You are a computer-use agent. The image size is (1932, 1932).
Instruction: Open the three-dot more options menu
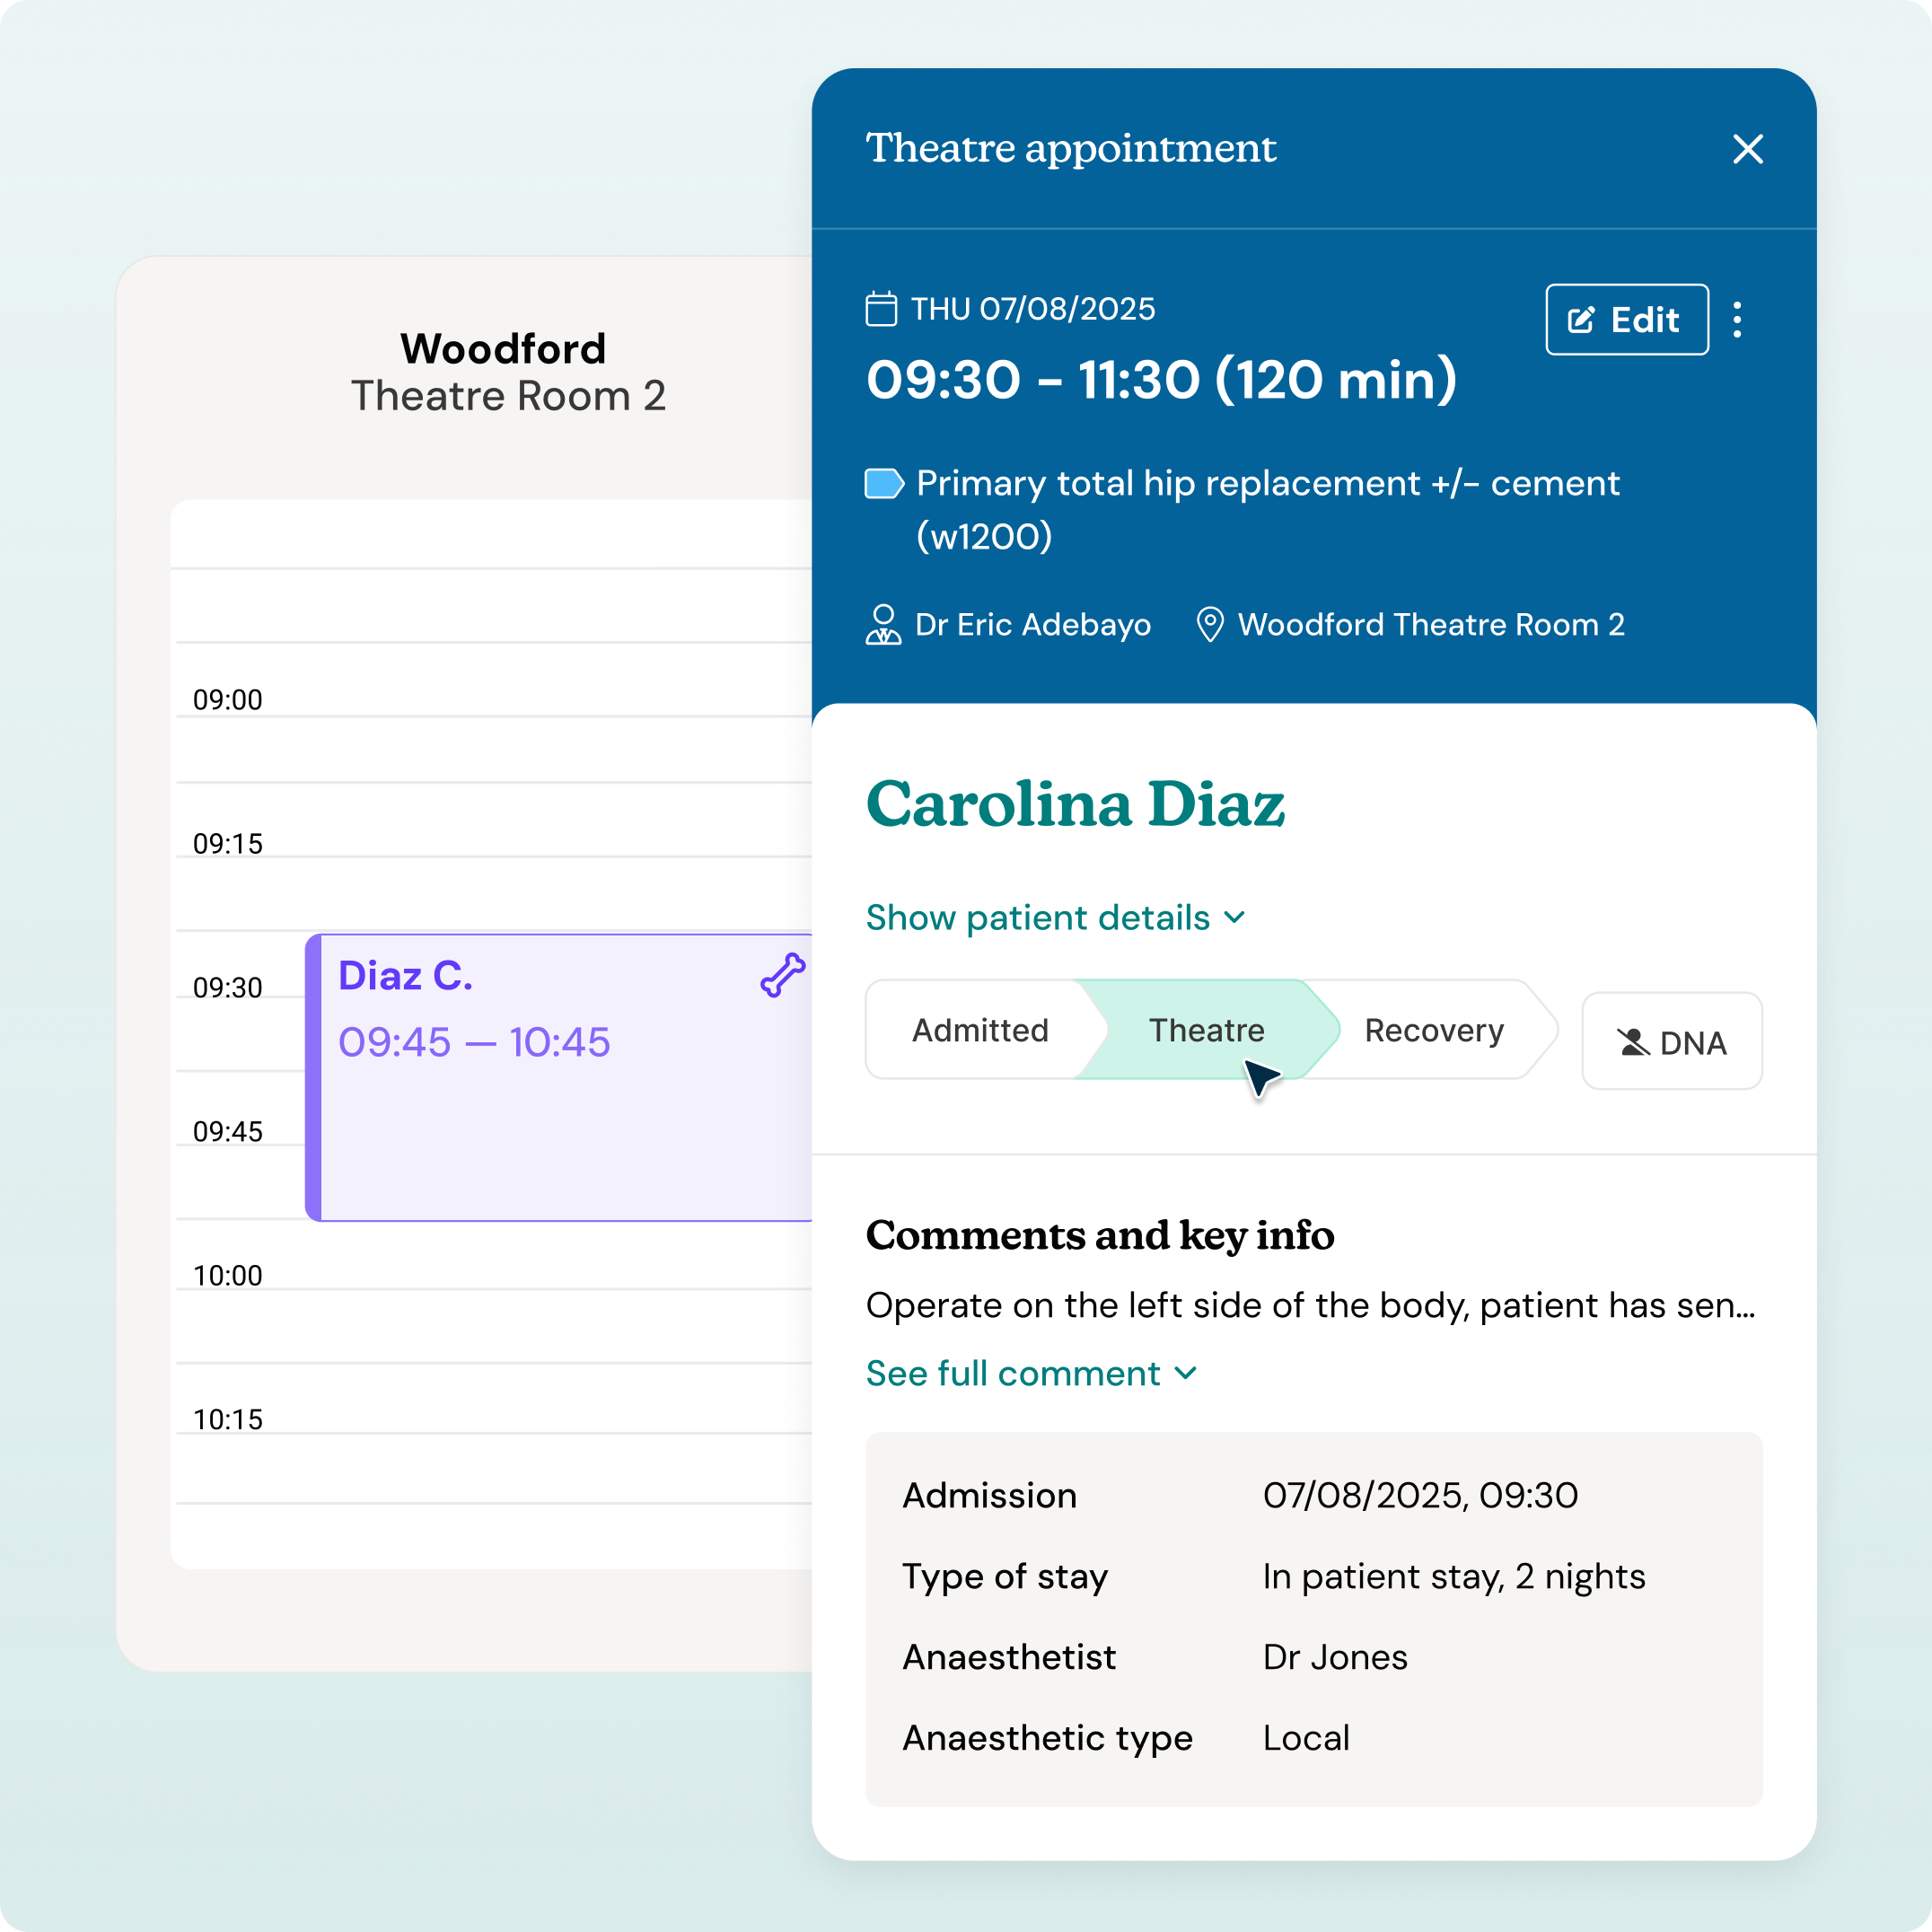pos(1737,320)
